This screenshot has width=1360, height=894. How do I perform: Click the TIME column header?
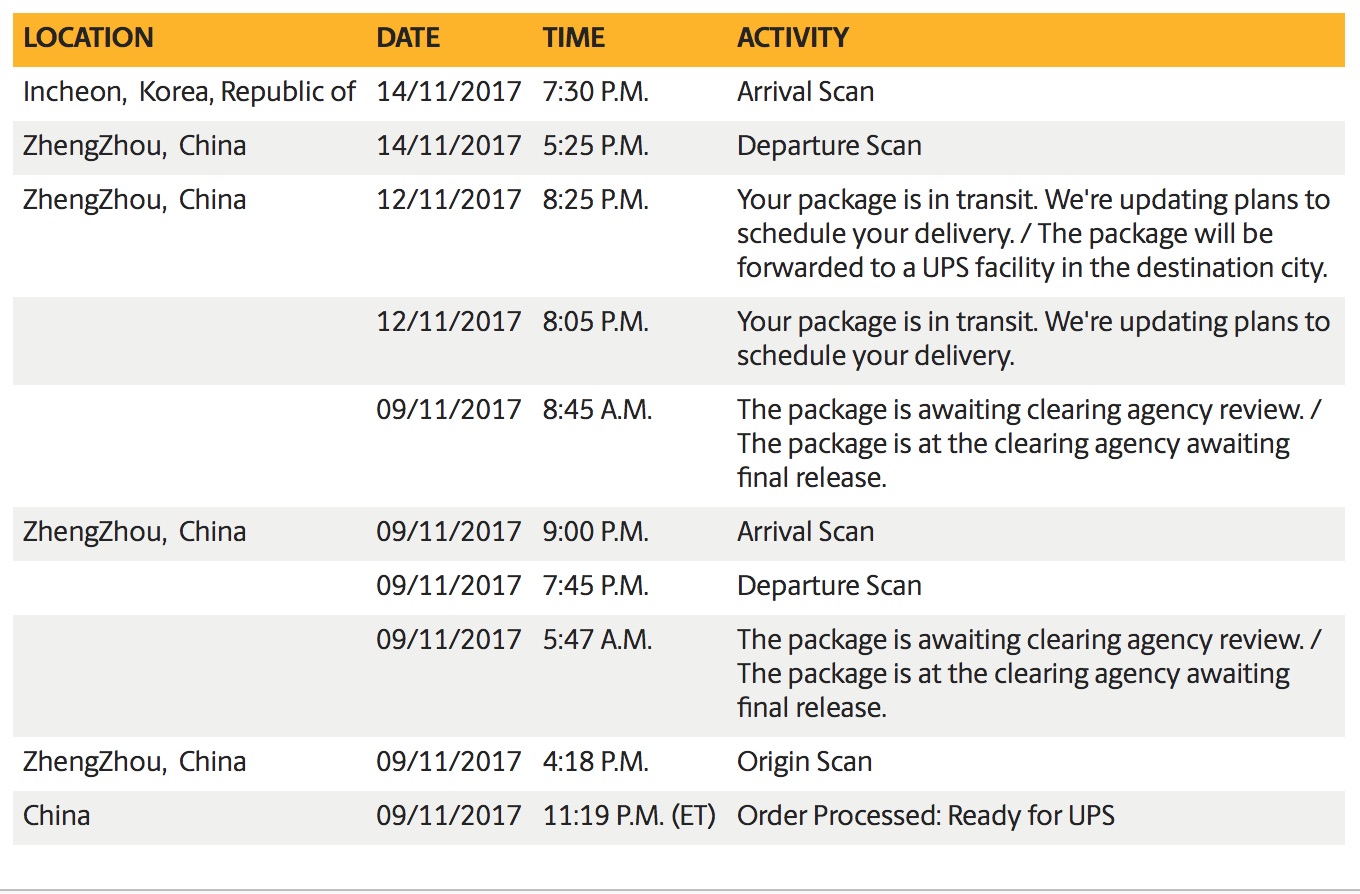pos(574,38)
